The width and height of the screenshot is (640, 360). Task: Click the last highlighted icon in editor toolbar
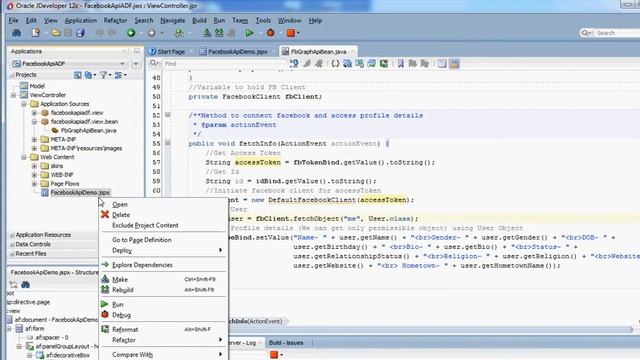tap(454, 63)
